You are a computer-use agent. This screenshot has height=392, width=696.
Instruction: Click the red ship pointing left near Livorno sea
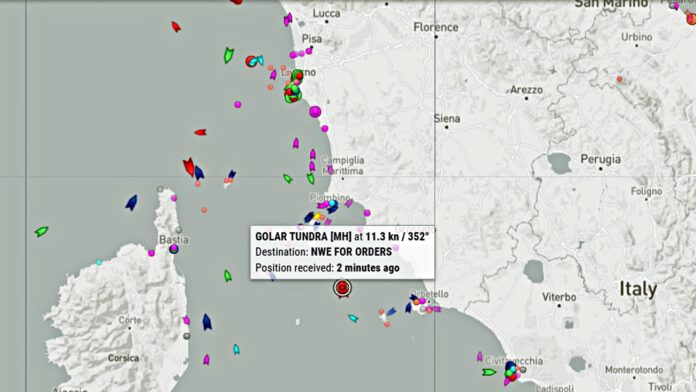(x=200, y=132)
